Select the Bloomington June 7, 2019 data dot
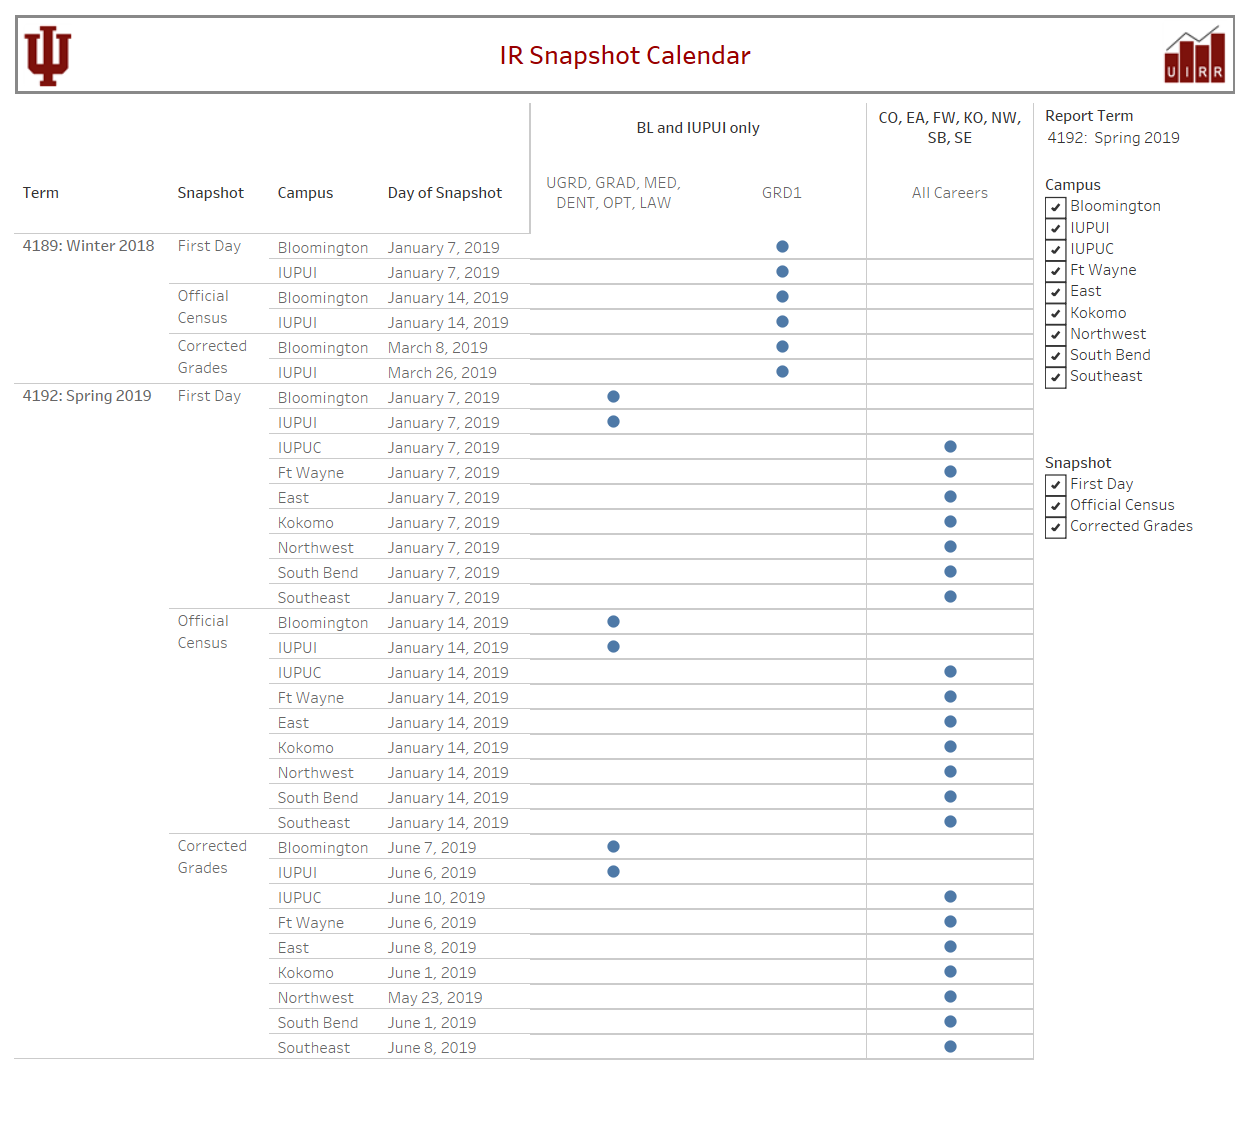1250x1125 pixels. click(613, 847)
